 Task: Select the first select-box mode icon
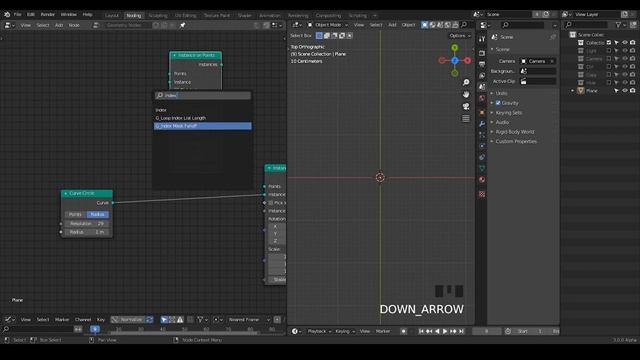tap(319, 36)
